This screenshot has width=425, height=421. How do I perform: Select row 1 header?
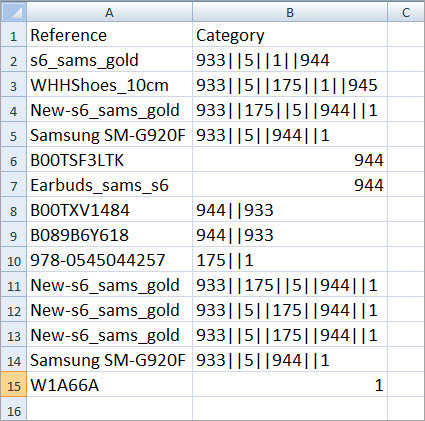point(14,35)
